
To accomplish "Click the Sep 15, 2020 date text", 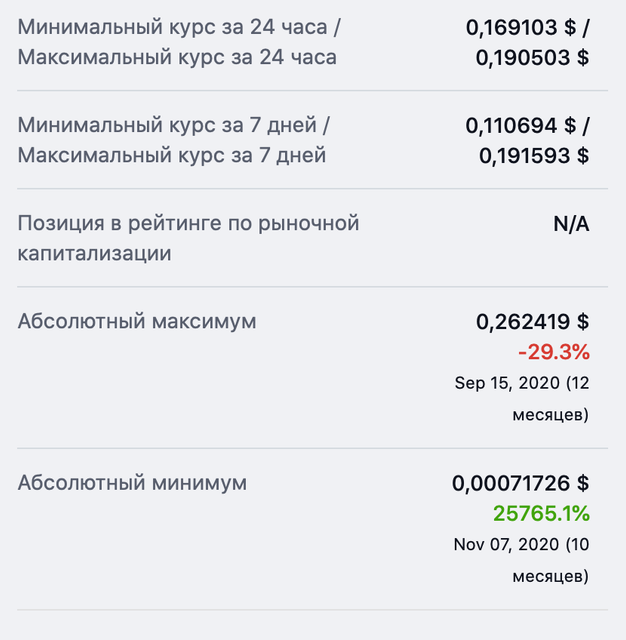I will pyautogui.click(x=507, y=383).
